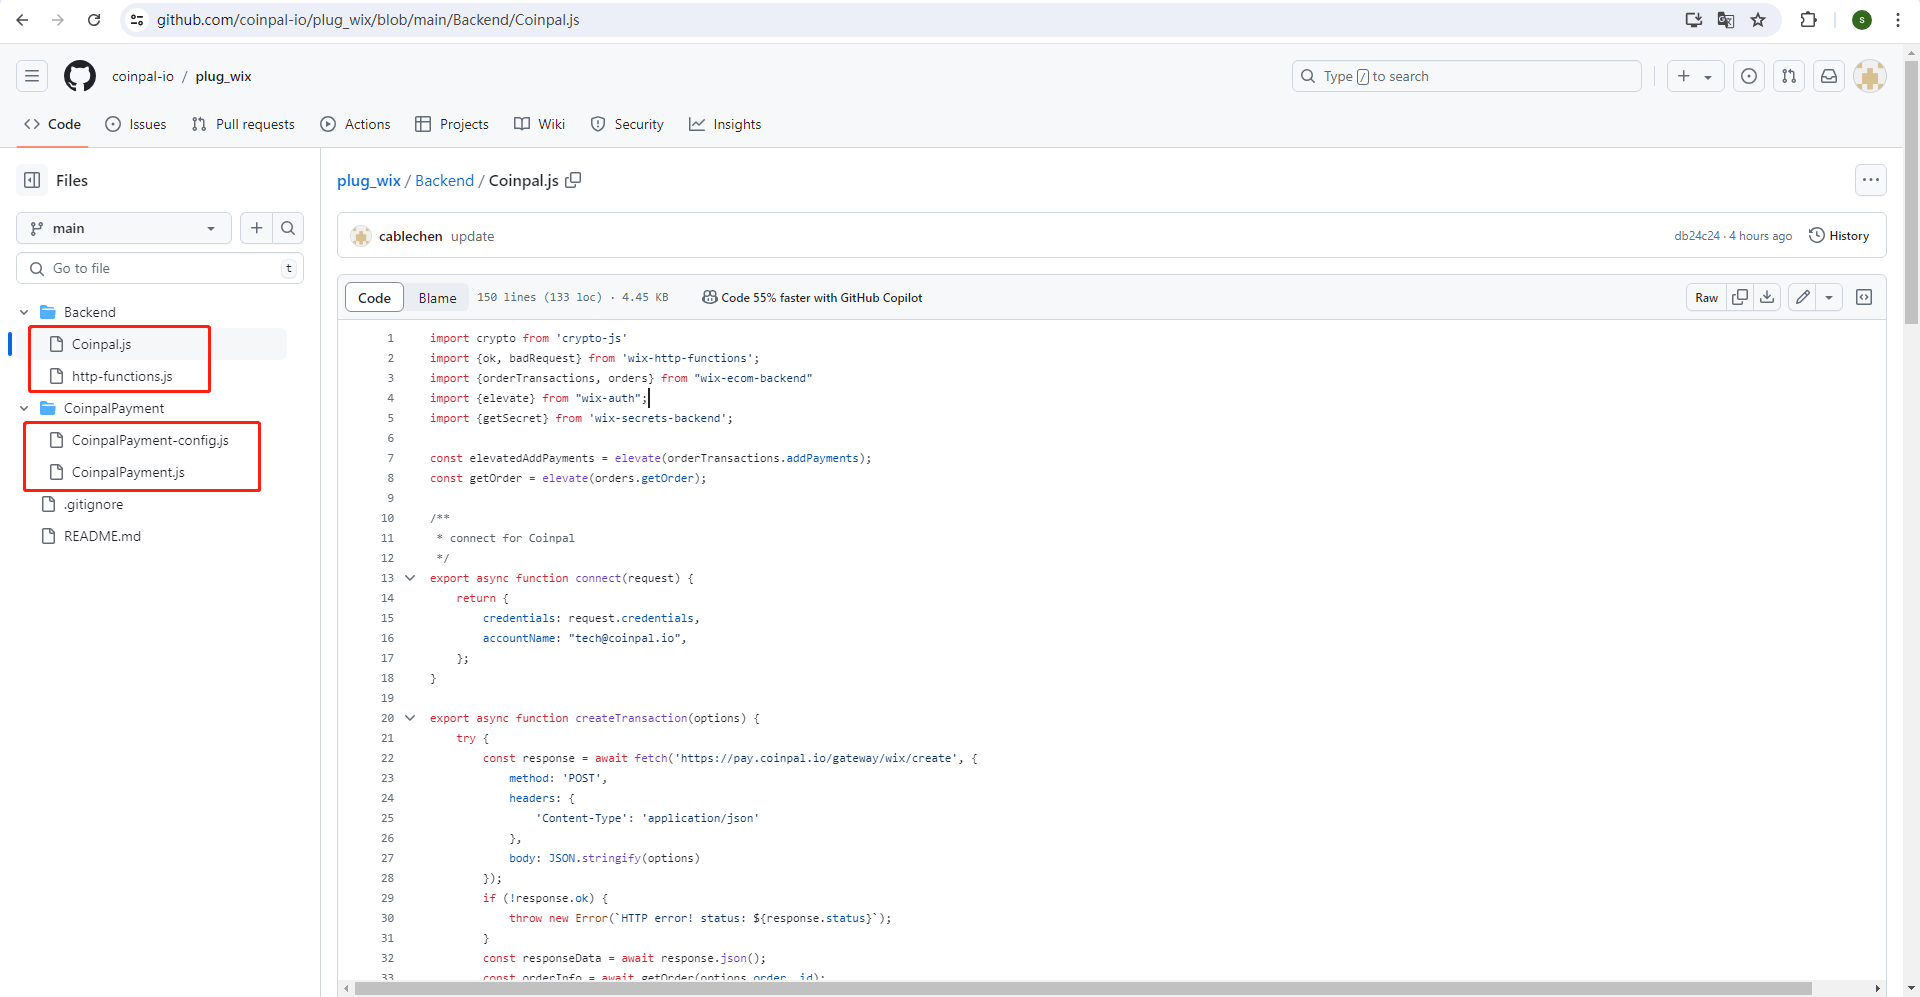The width and height of the screenshot is (1920, 997).
Task: Open the Projects tab
Action: (x=452, y=124)
